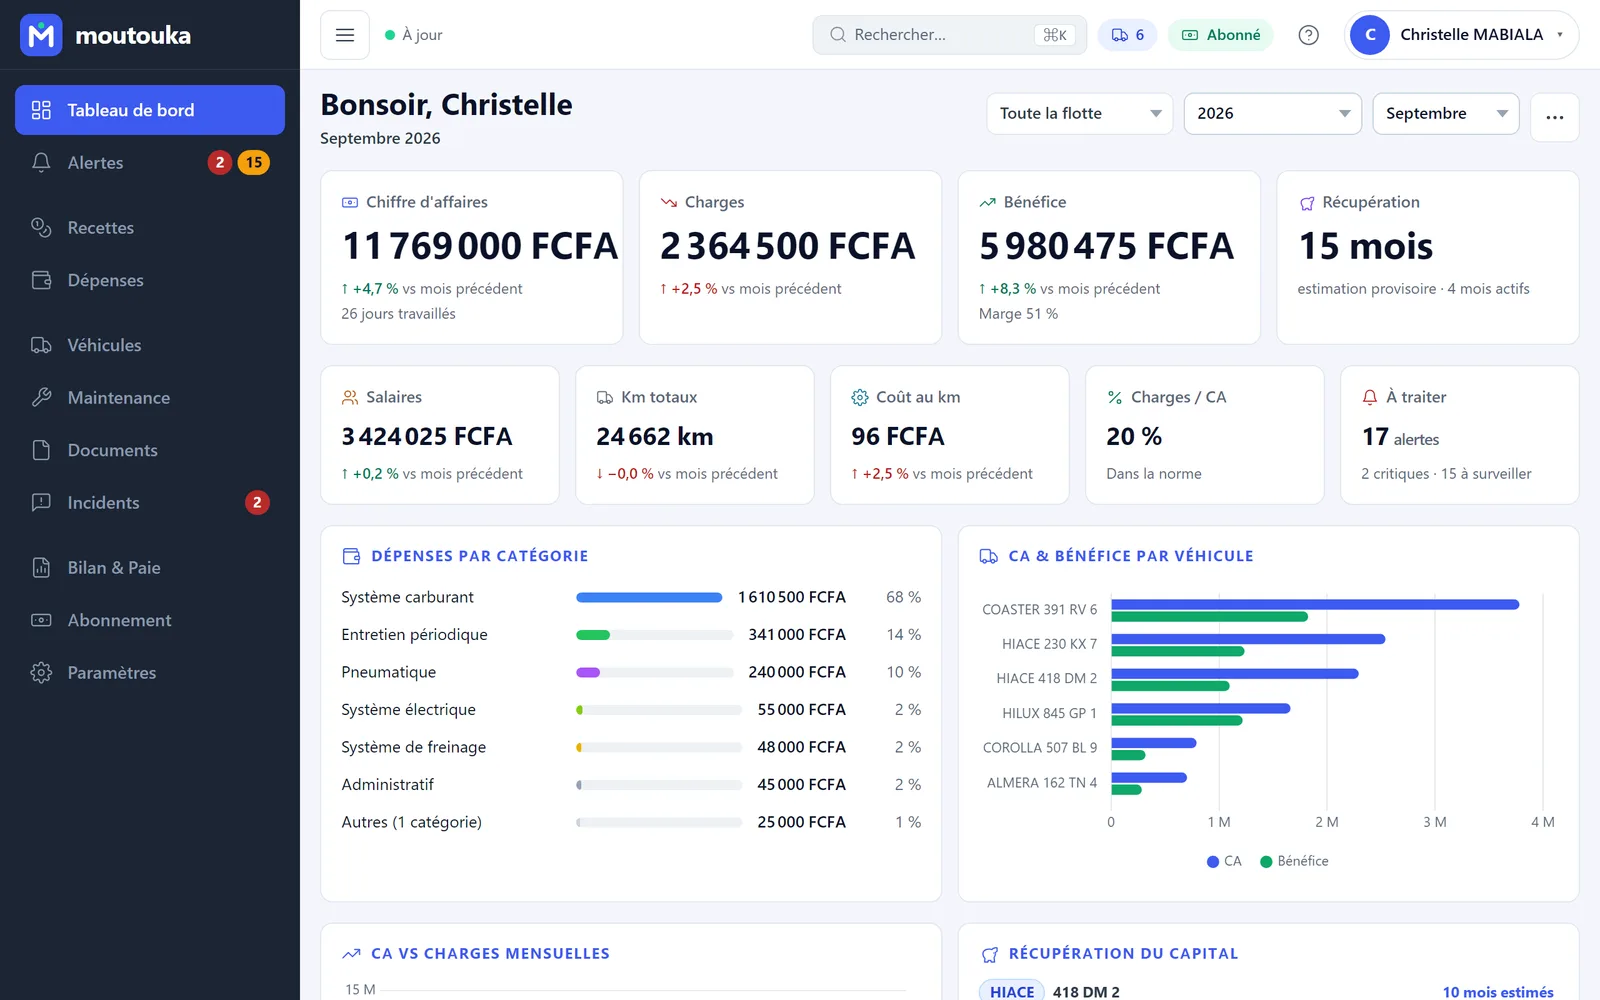
Task: Click the Système carburant progress bar
Action: point(649,597)
